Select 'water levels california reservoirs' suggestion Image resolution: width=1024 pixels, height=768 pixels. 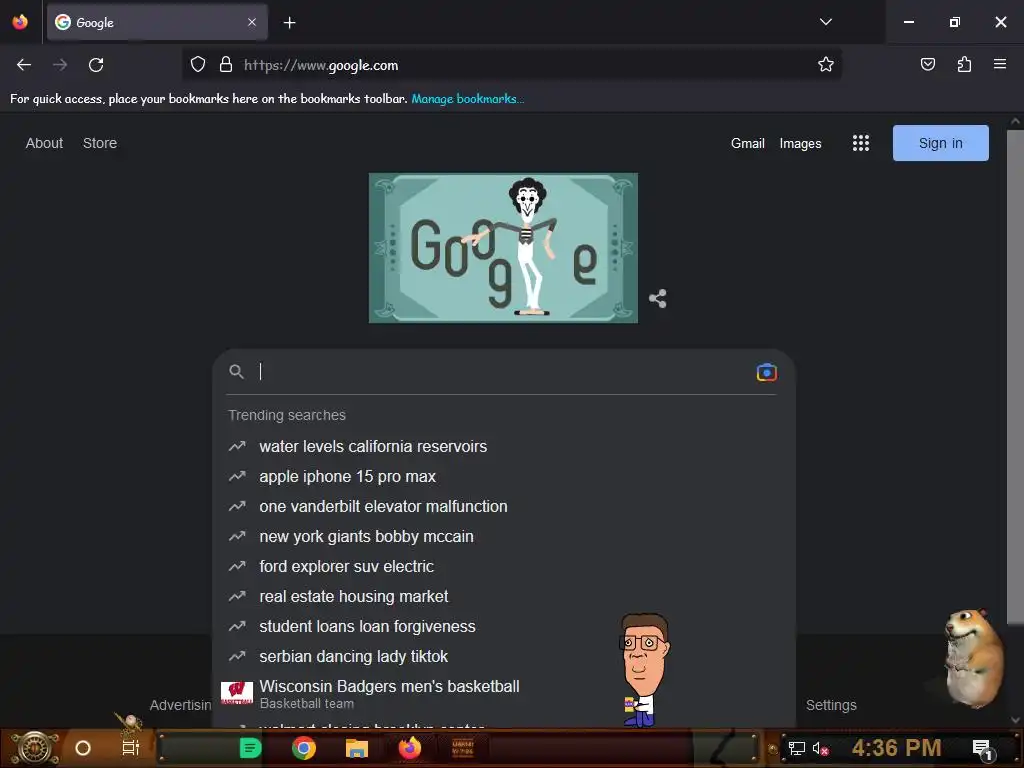503,447
